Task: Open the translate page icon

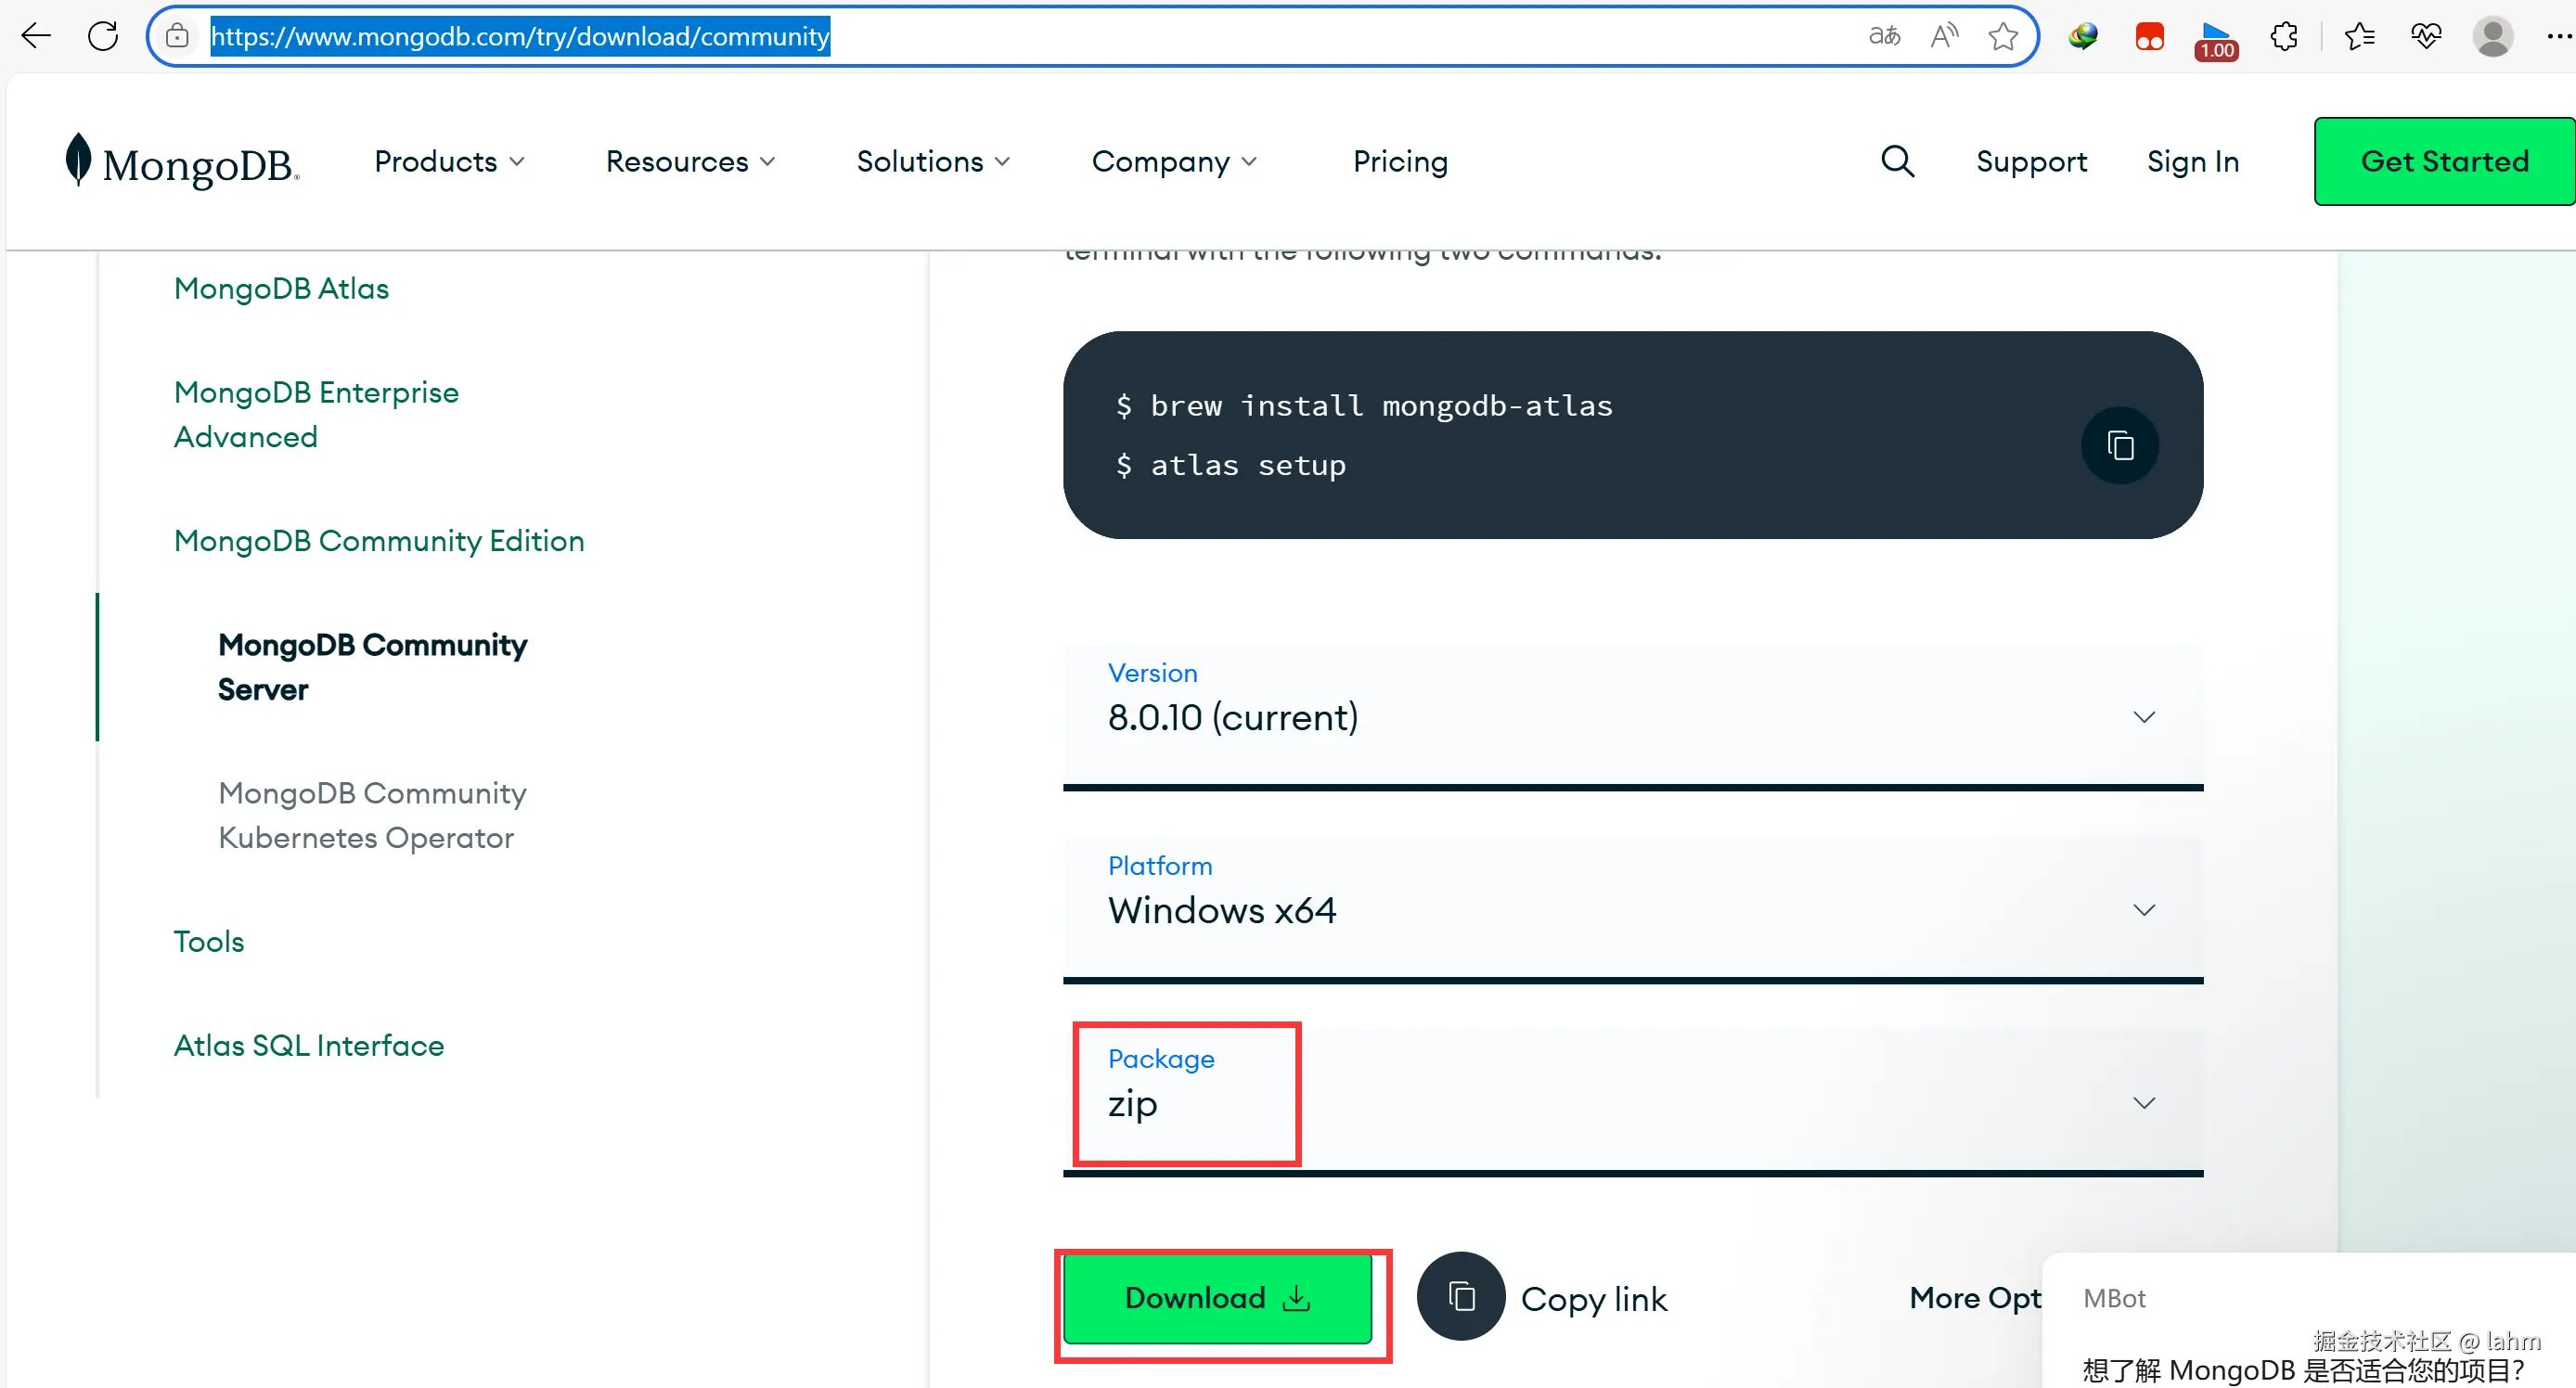Action: [1884, 37]
